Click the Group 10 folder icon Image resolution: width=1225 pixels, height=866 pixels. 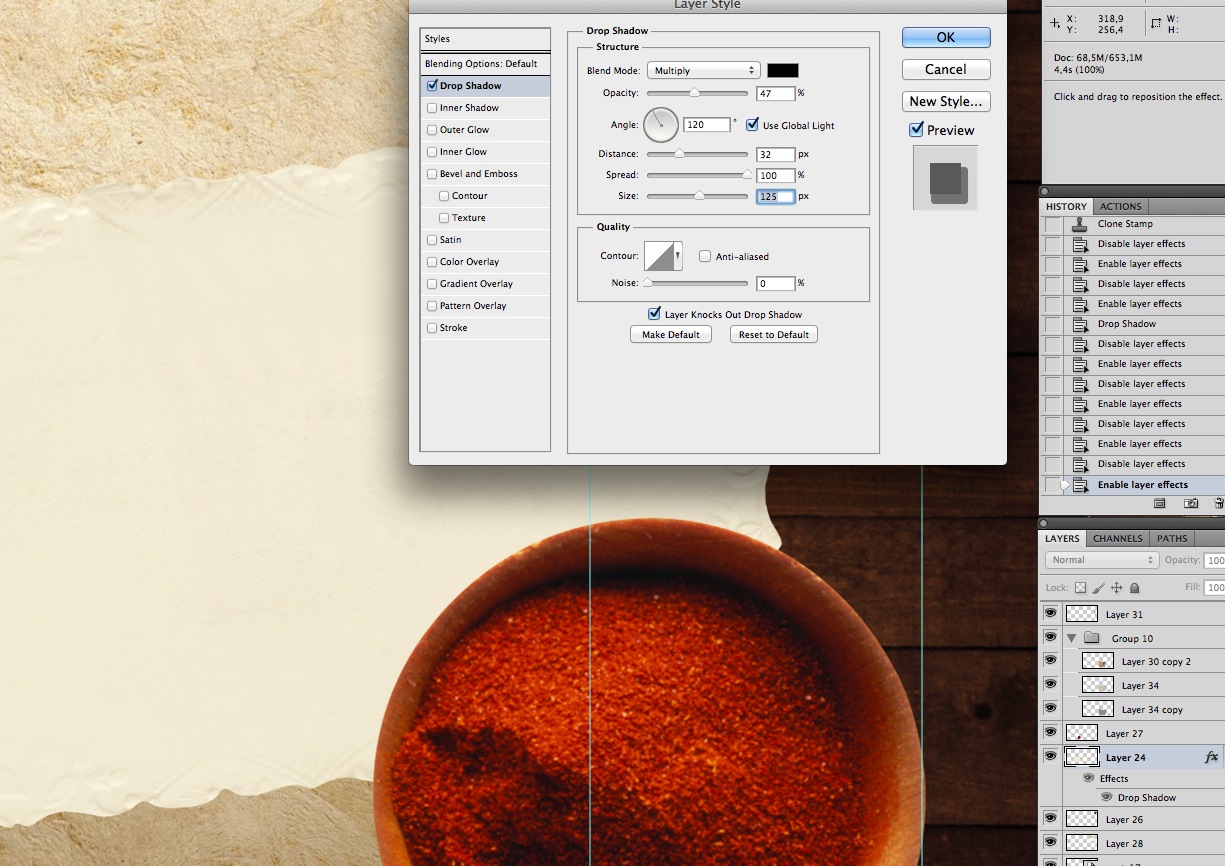pos(1091,638)
